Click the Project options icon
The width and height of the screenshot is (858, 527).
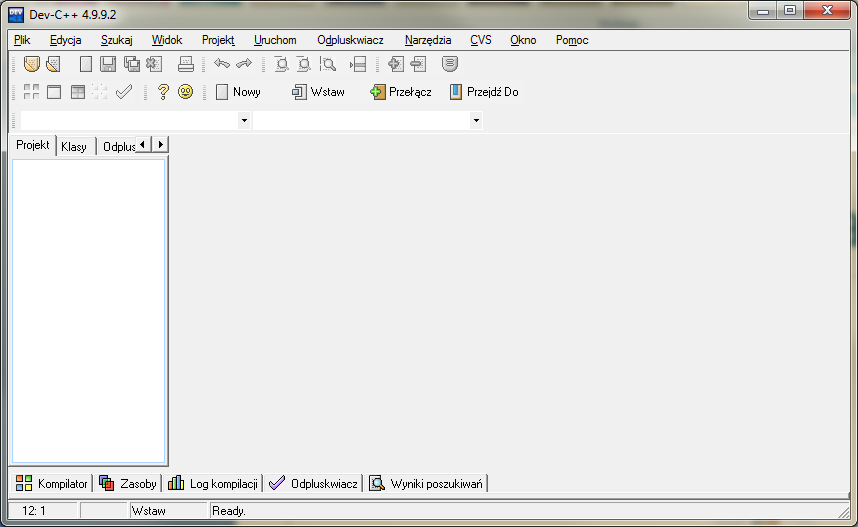[x=450, y=64]
